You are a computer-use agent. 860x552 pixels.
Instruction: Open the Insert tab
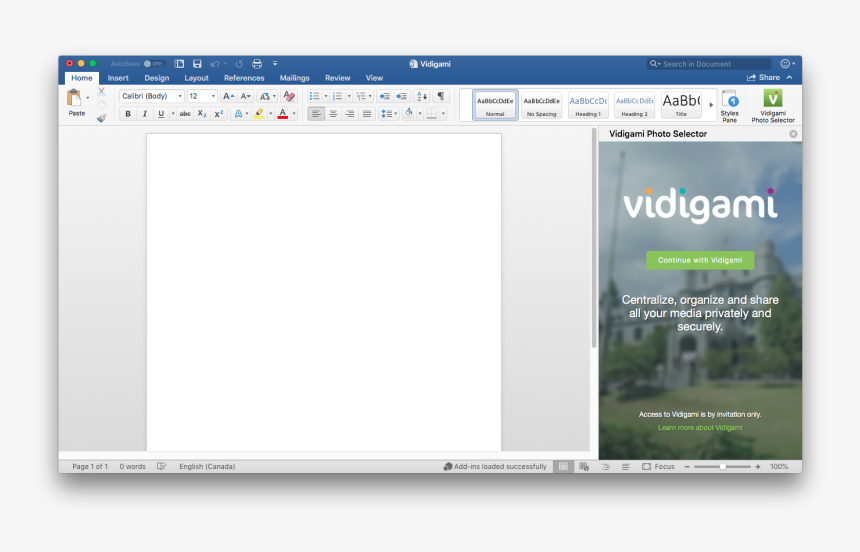coord(118,78)
